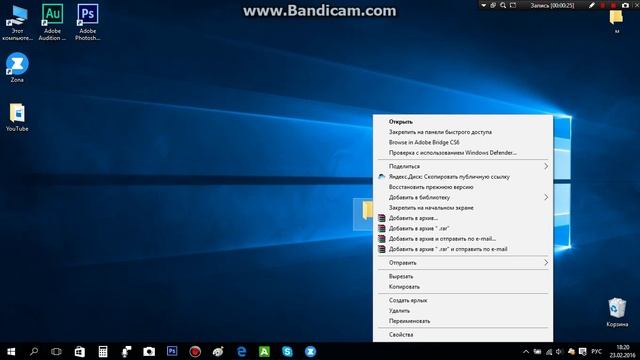Open the Camera app in taskbar
Image resolution: width=640 pixels, height=360 pixels.
tap(149, 351)
